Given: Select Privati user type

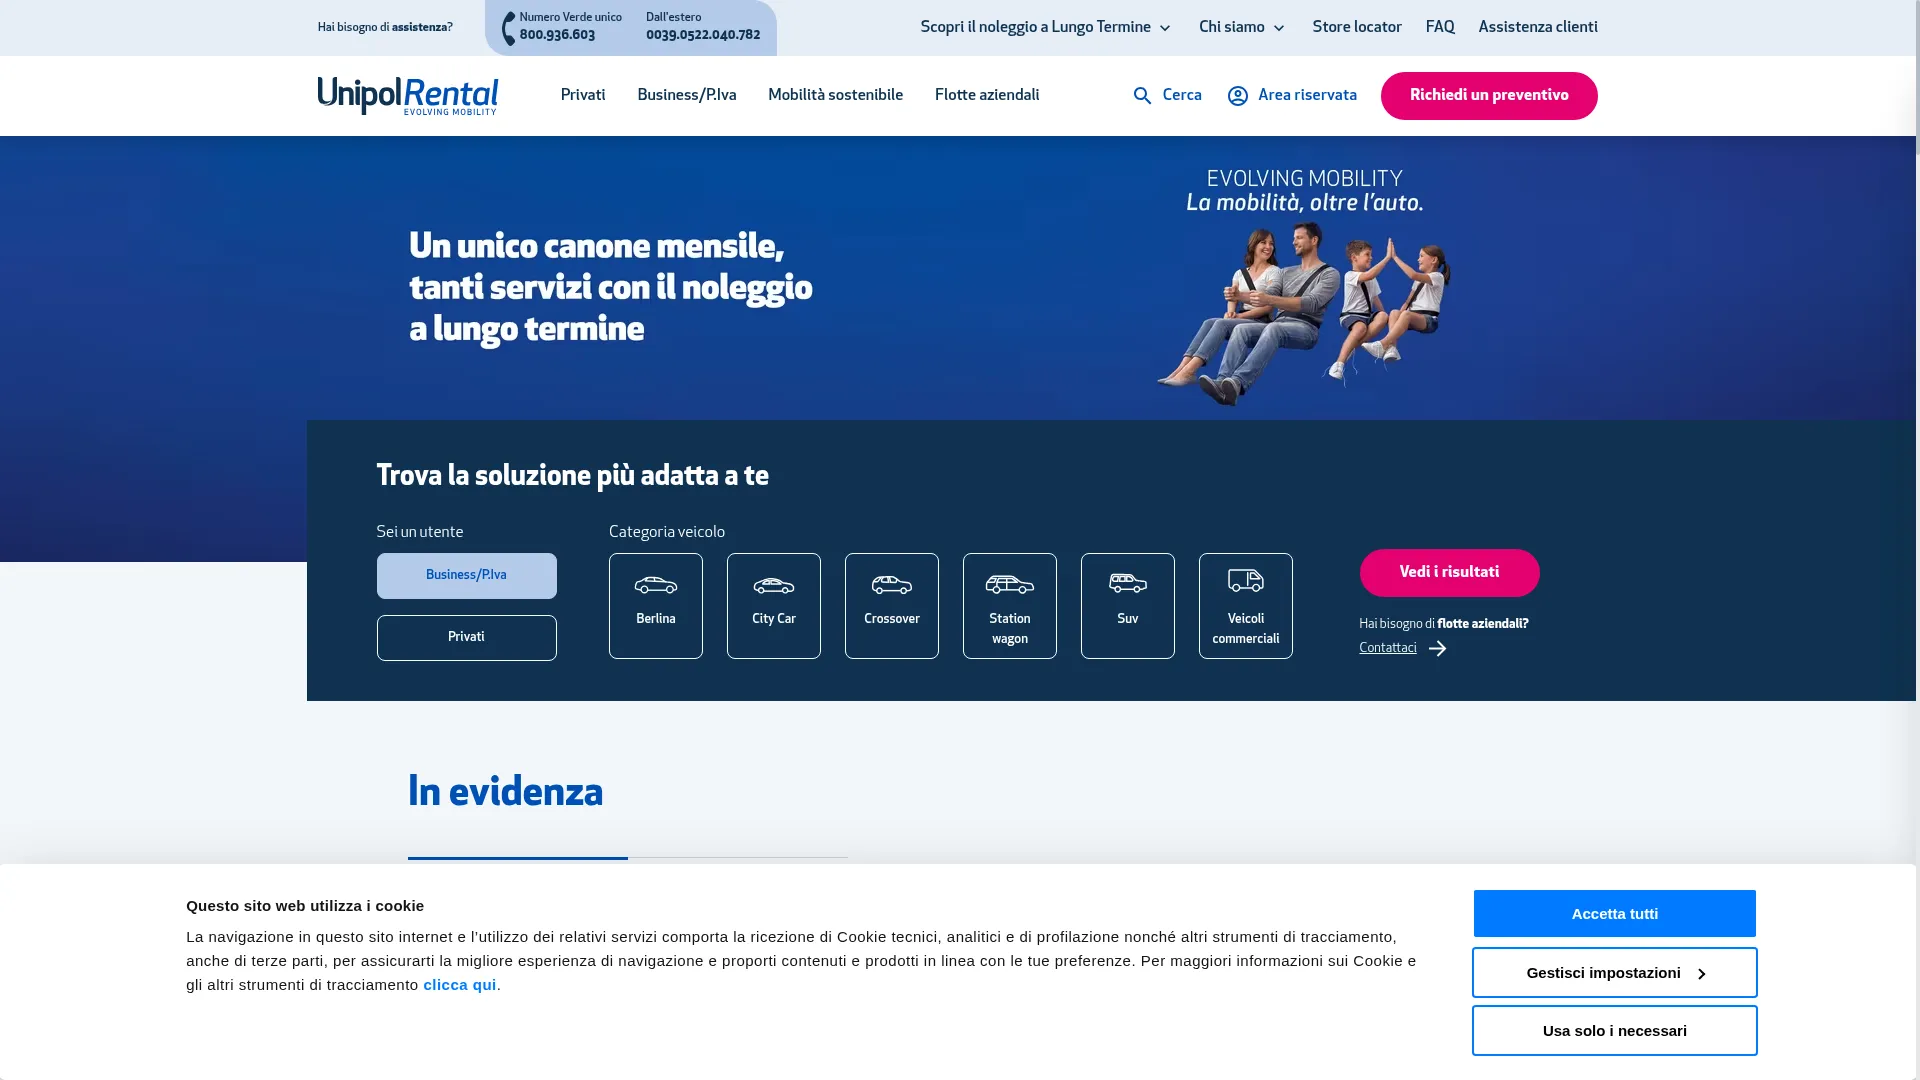Looking at the screenshot, I should (467, 638).
